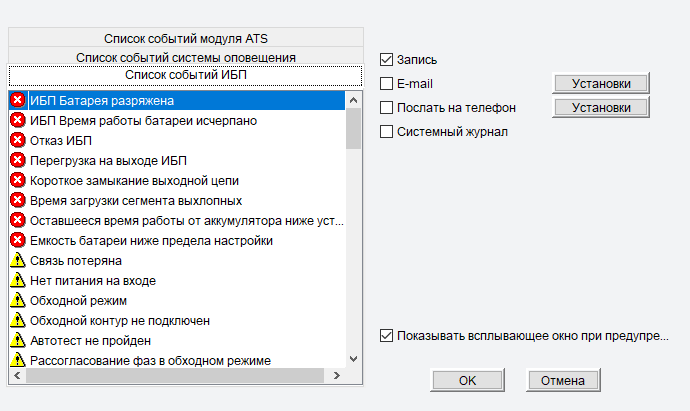The image size is (690, 411).
Task: Collapse the 'Список событий ИБП' header
Action: (x=186, y=75)
